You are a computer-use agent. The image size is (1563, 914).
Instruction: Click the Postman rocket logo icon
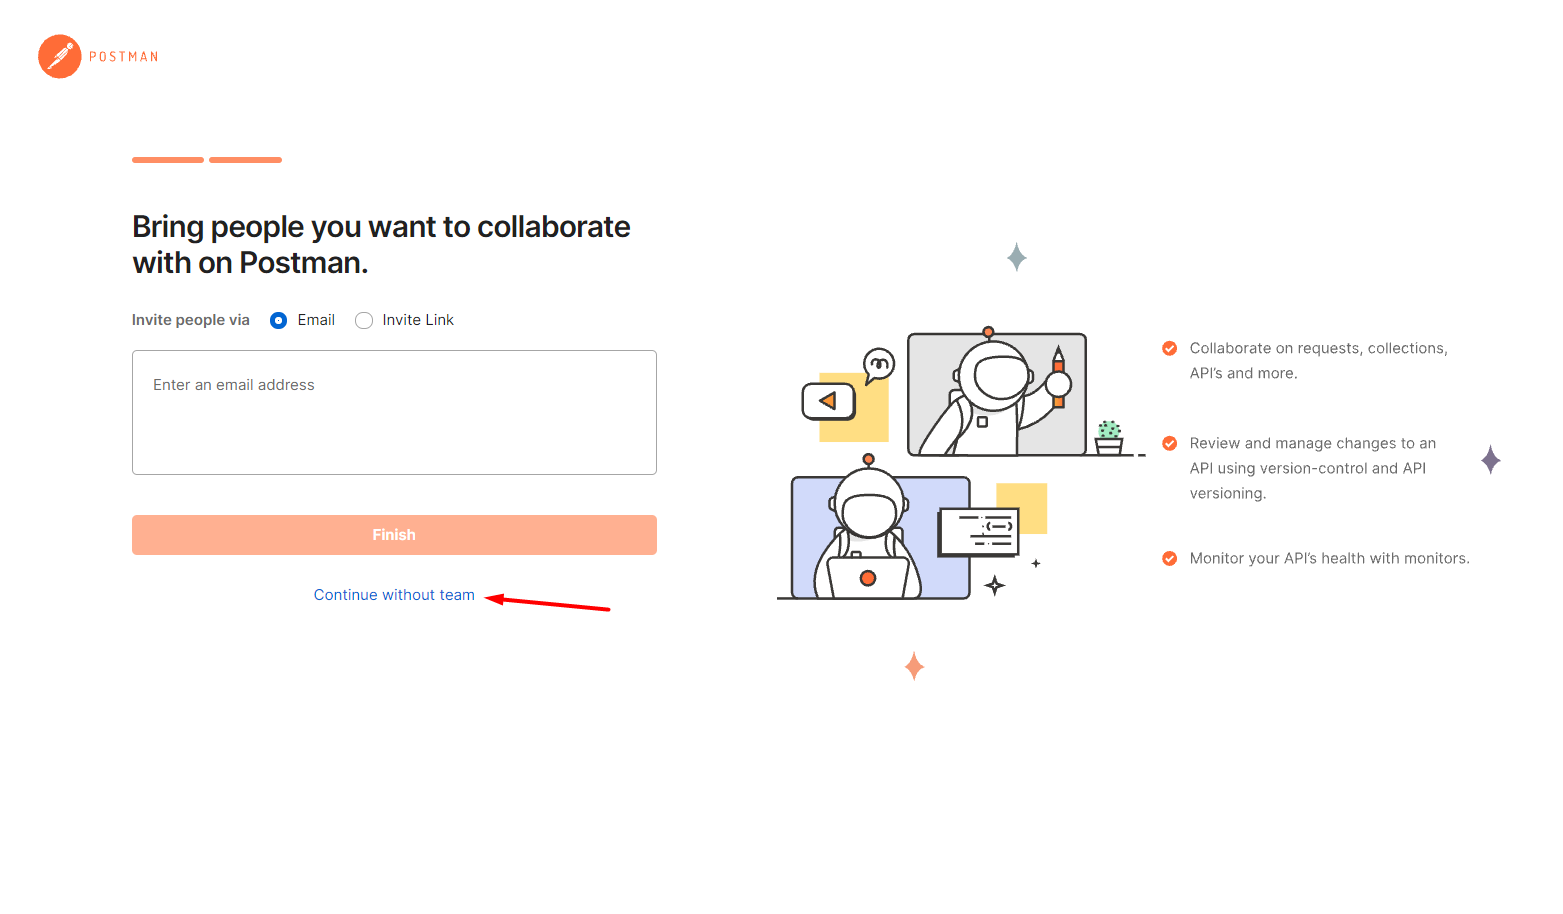(x=60, y=57)
